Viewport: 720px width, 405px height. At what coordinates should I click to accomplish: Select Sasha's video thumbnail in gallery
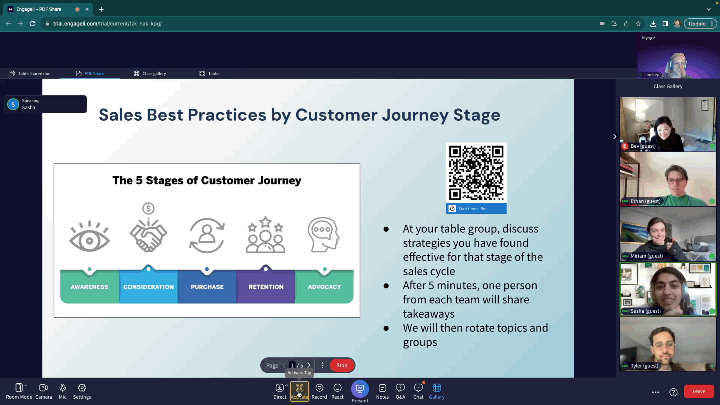pyautogui.click(x=667, y=290)
